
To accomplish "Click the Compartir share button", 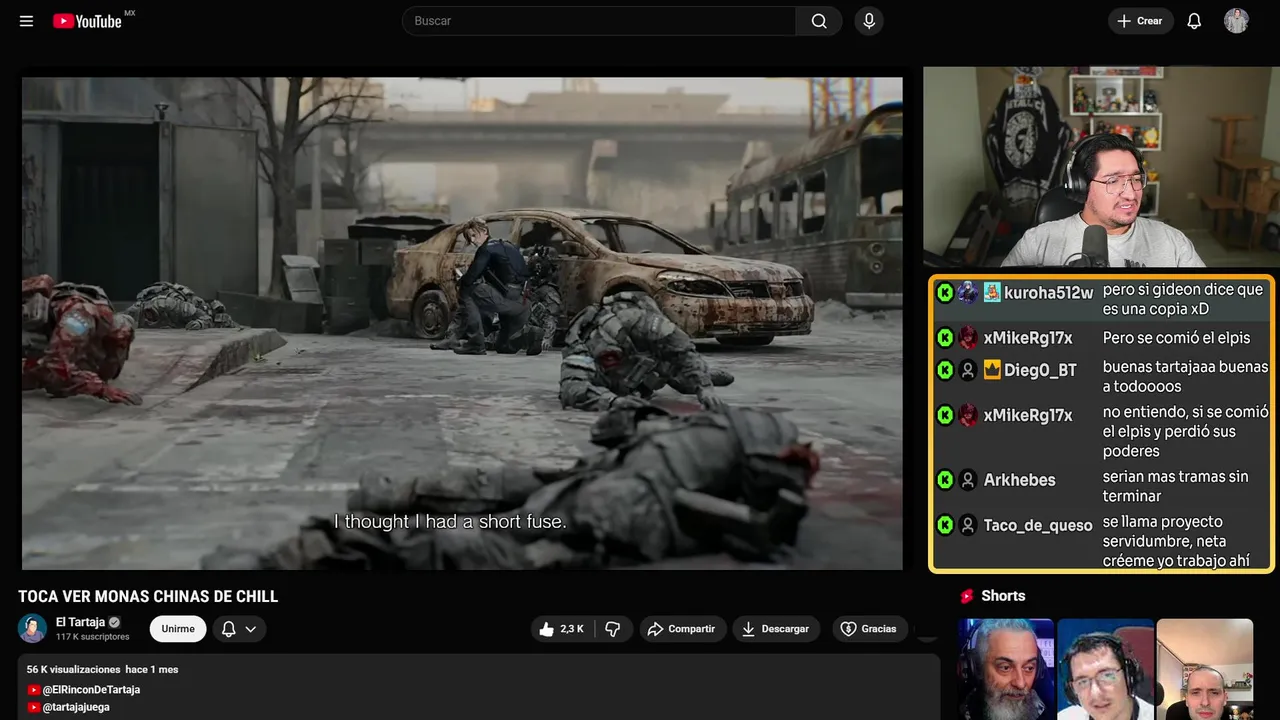I will point(682,629).
